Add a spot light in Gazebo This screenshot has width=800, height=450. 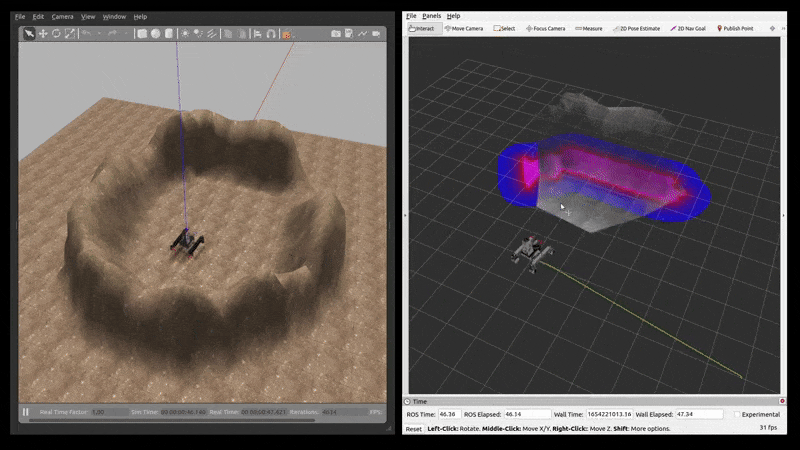click(198, 34)
